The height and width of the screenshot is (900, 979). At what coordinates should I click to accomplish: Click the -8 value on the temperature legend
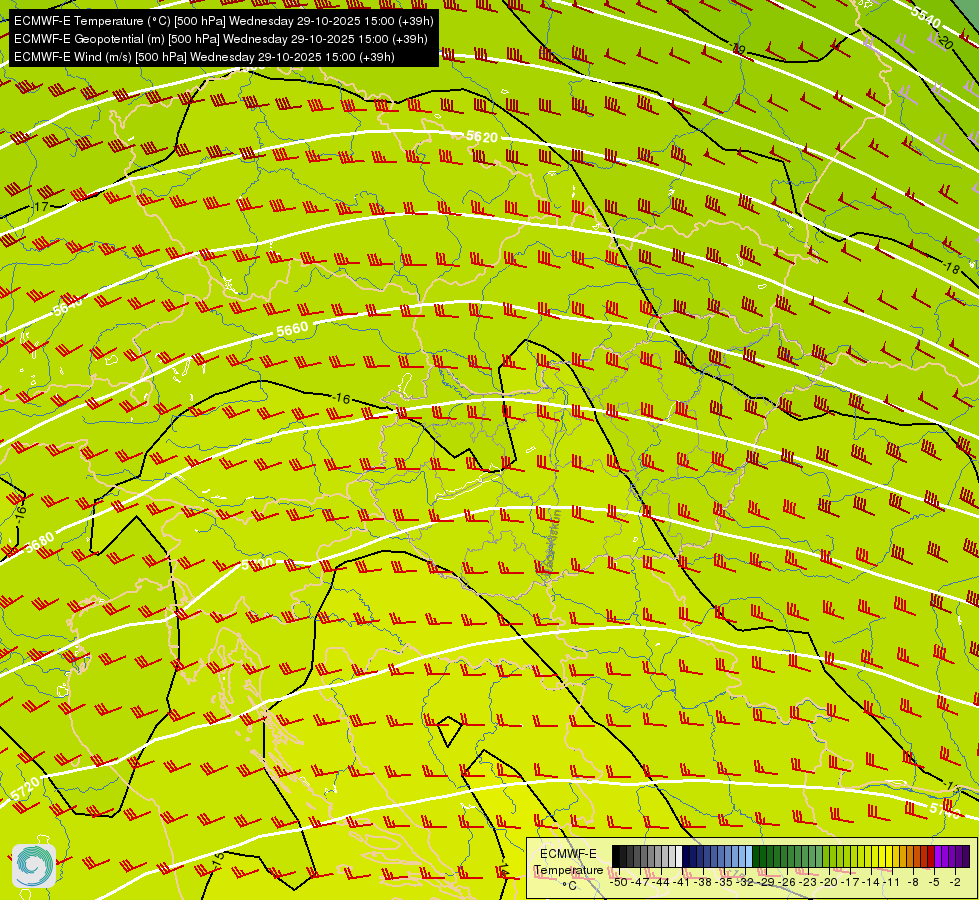click(913, 882)
